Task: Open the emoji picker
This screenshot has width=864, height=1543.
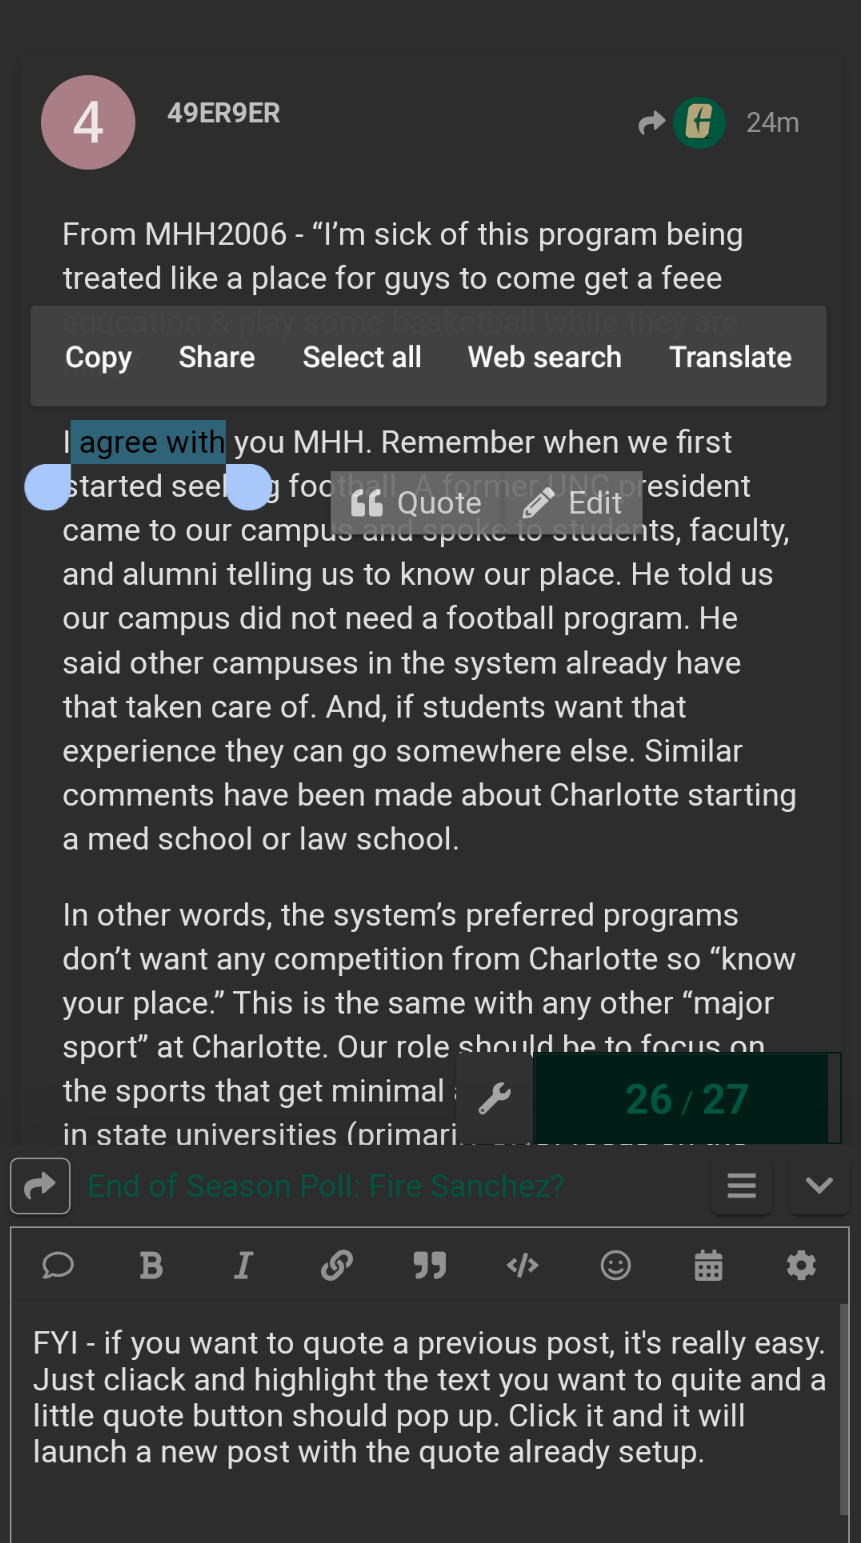Action: click(615, 1266)
